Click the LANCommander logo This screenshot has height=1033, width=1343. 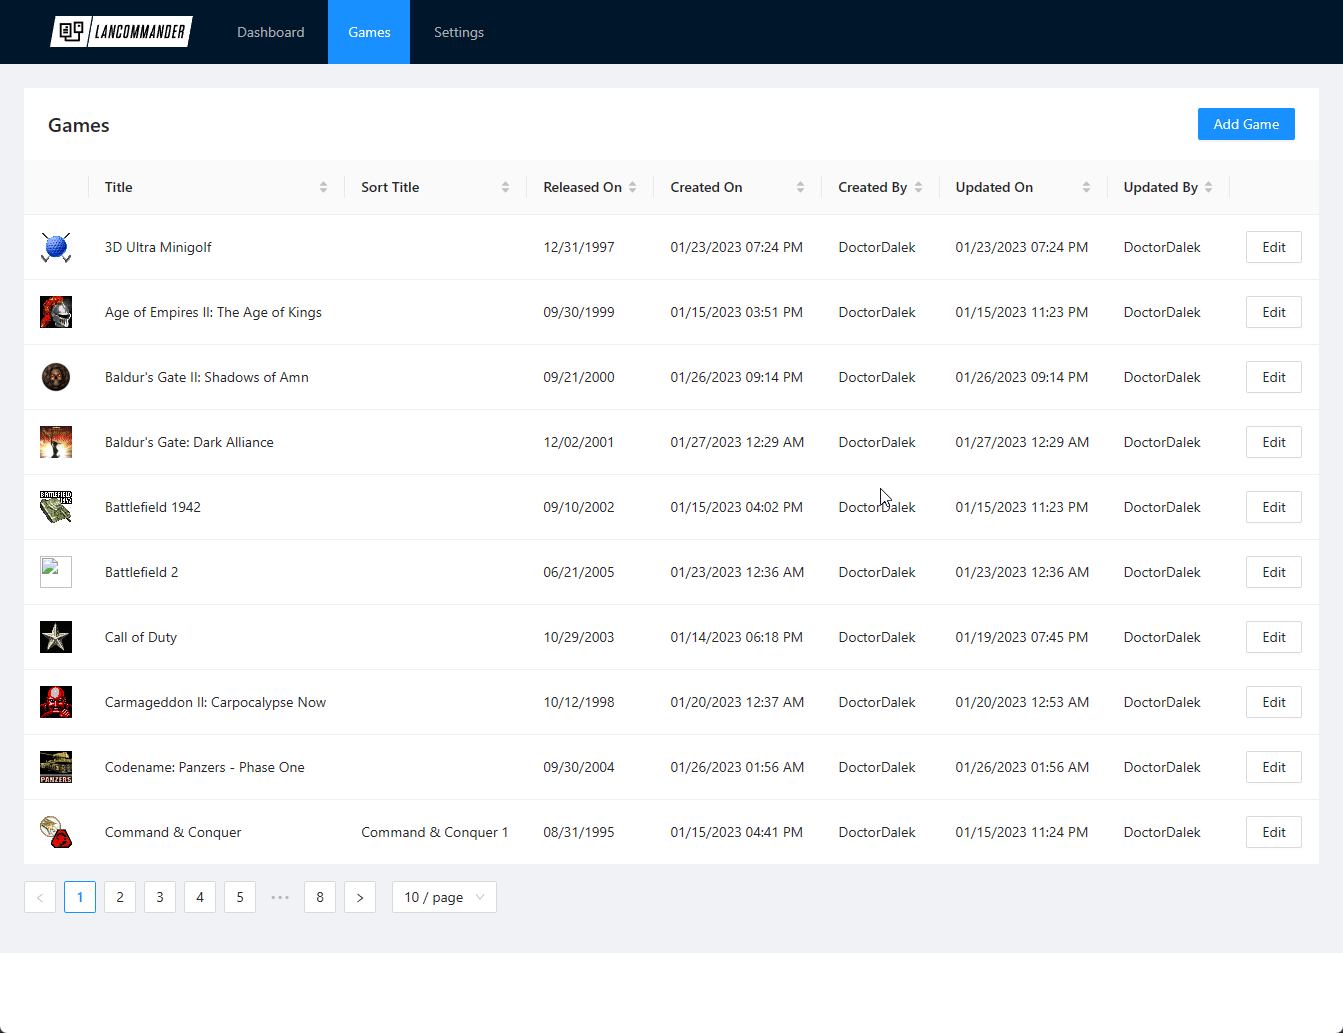[121, 32]
